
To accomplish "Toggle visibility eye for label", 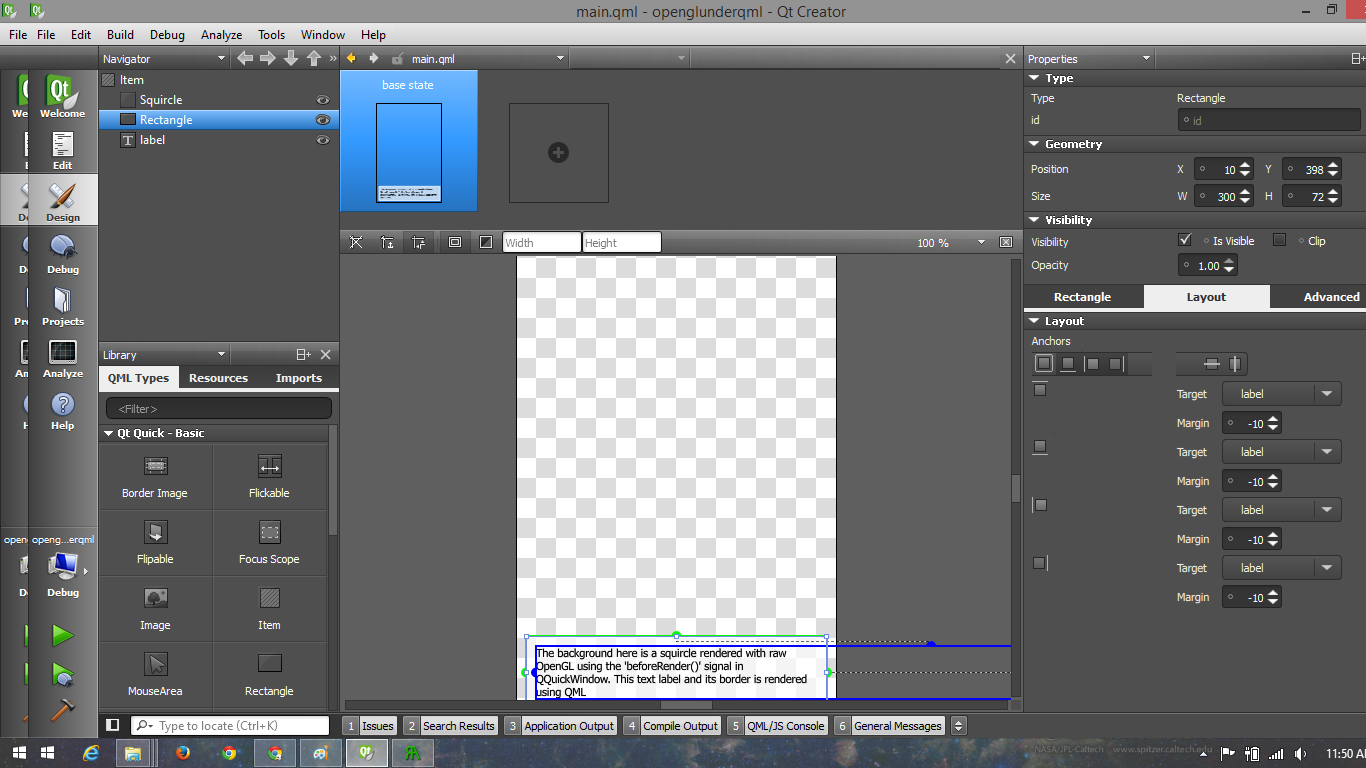I will click(323, 140).
